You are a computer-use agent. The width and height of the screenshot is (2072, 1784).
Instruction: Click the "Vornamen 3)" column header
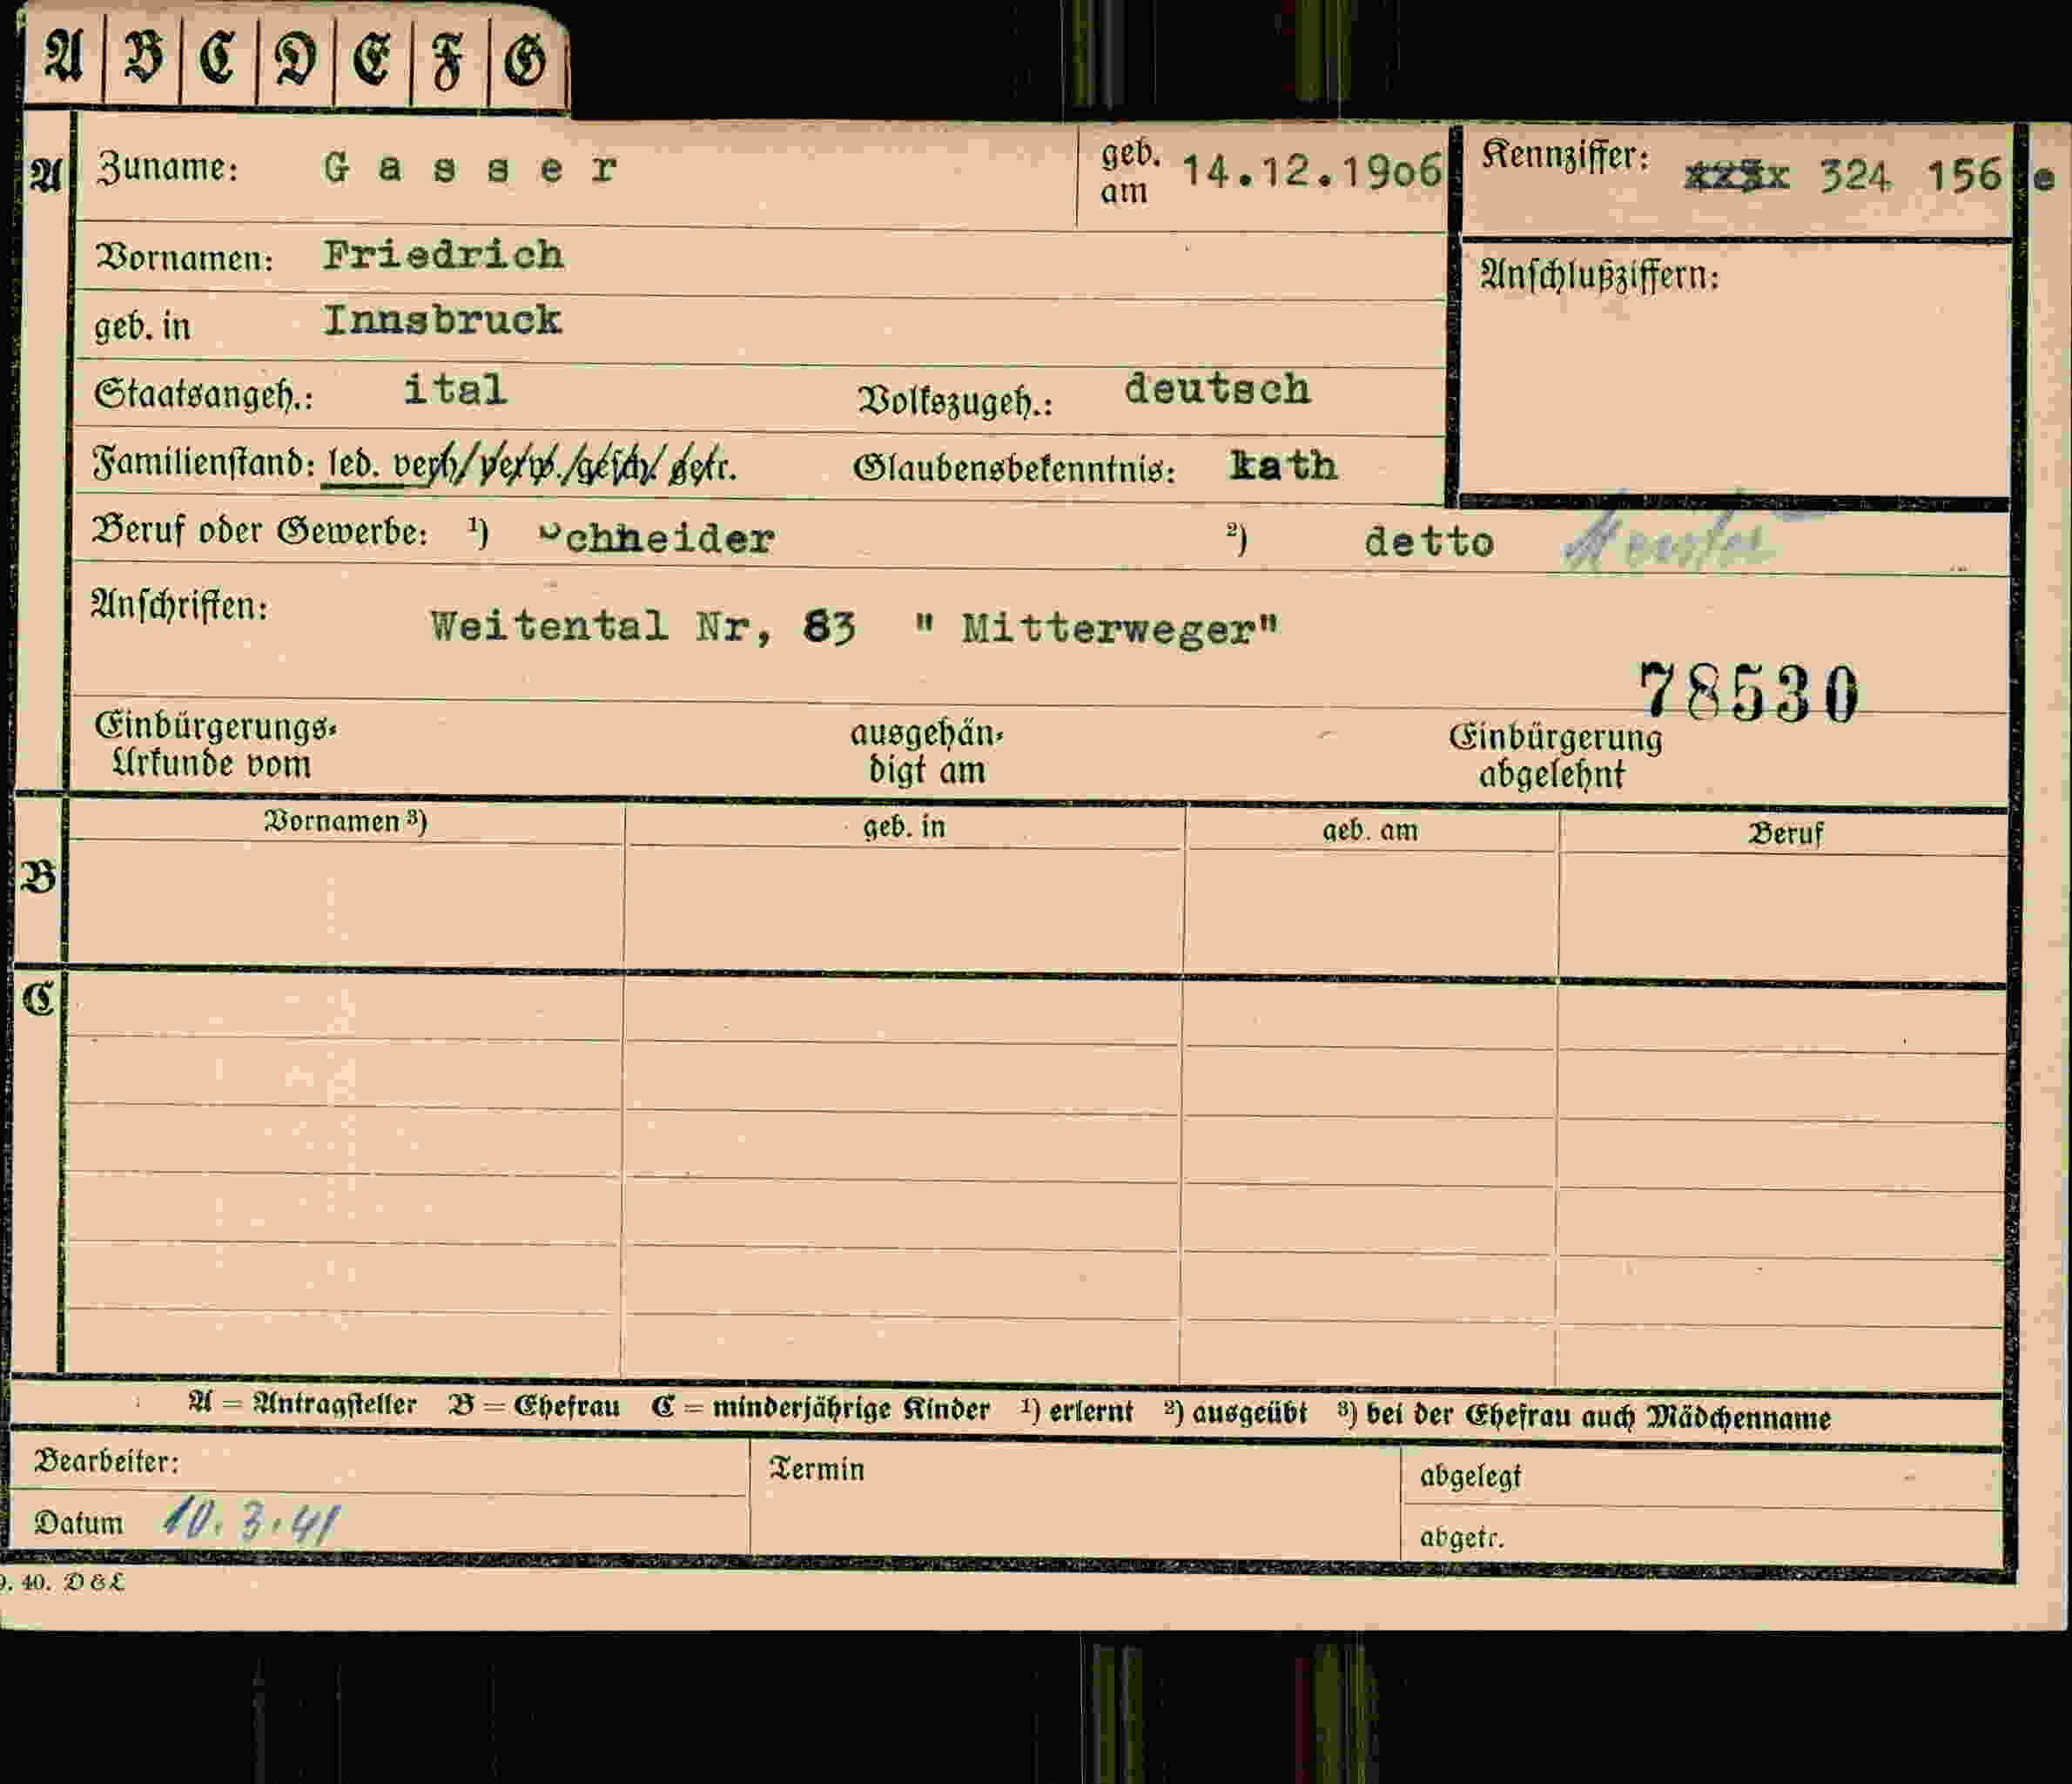(345, 821)
